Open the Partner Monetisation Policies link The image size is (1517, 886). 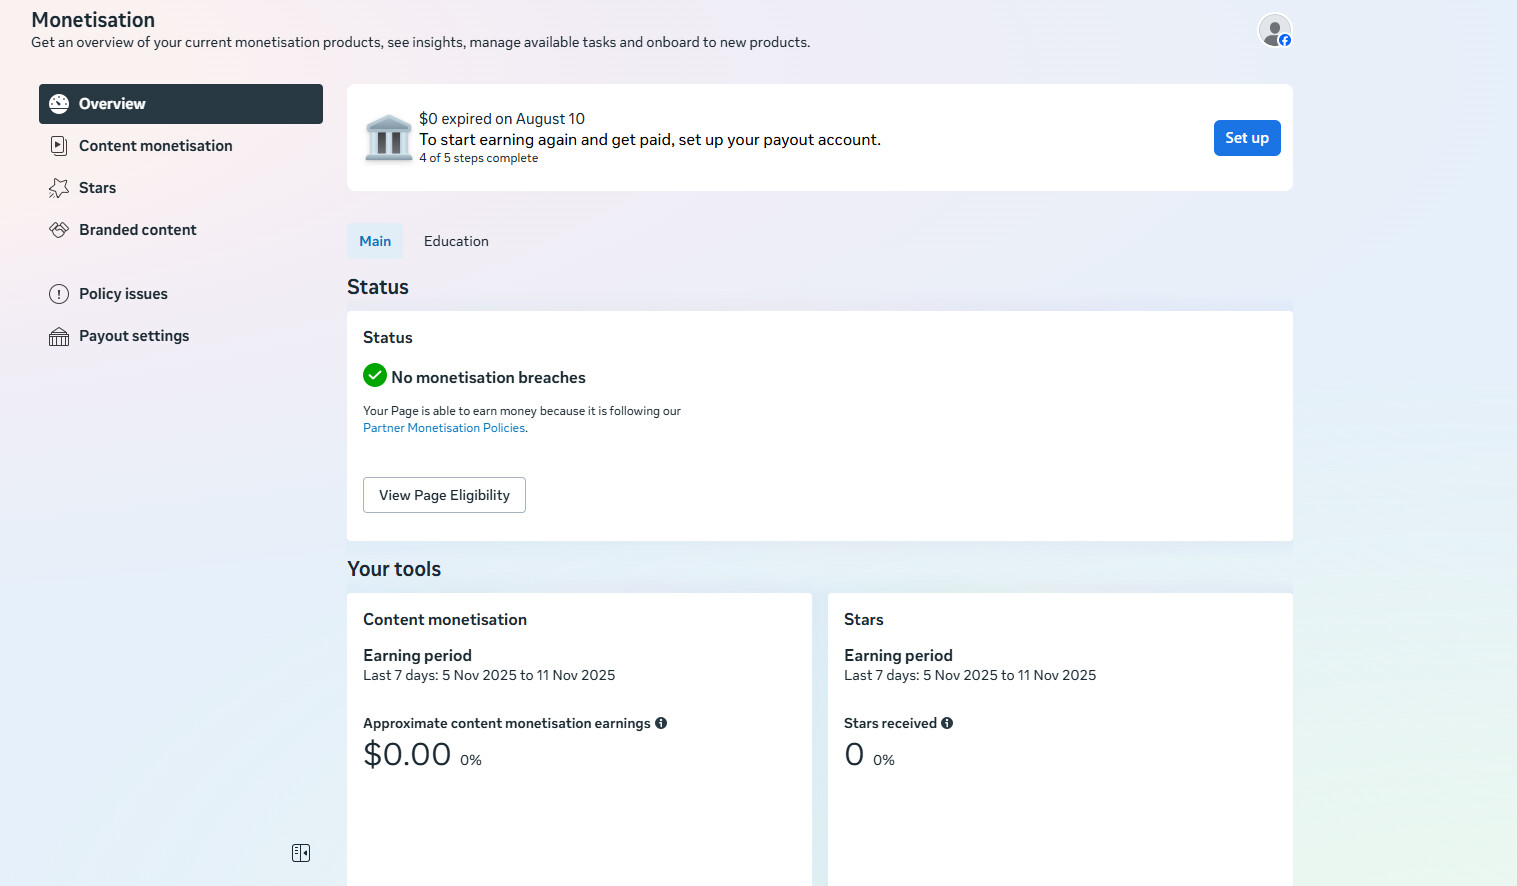click(x=444, y=428)
